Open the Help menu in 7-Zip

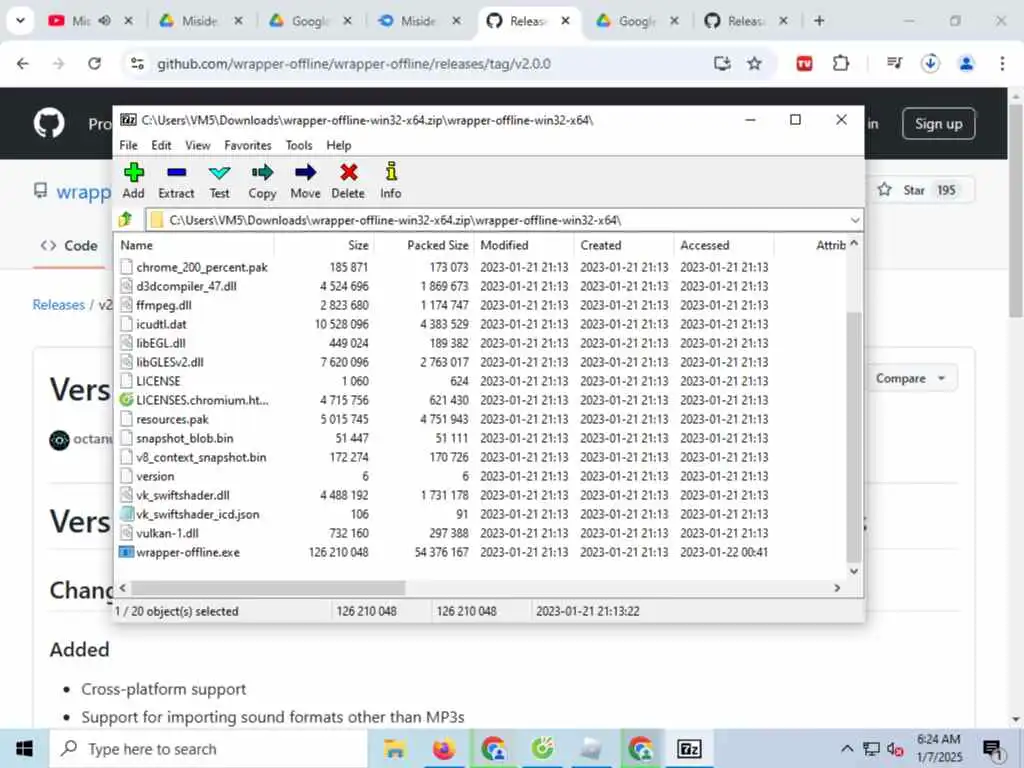click(x=338, y=145)
